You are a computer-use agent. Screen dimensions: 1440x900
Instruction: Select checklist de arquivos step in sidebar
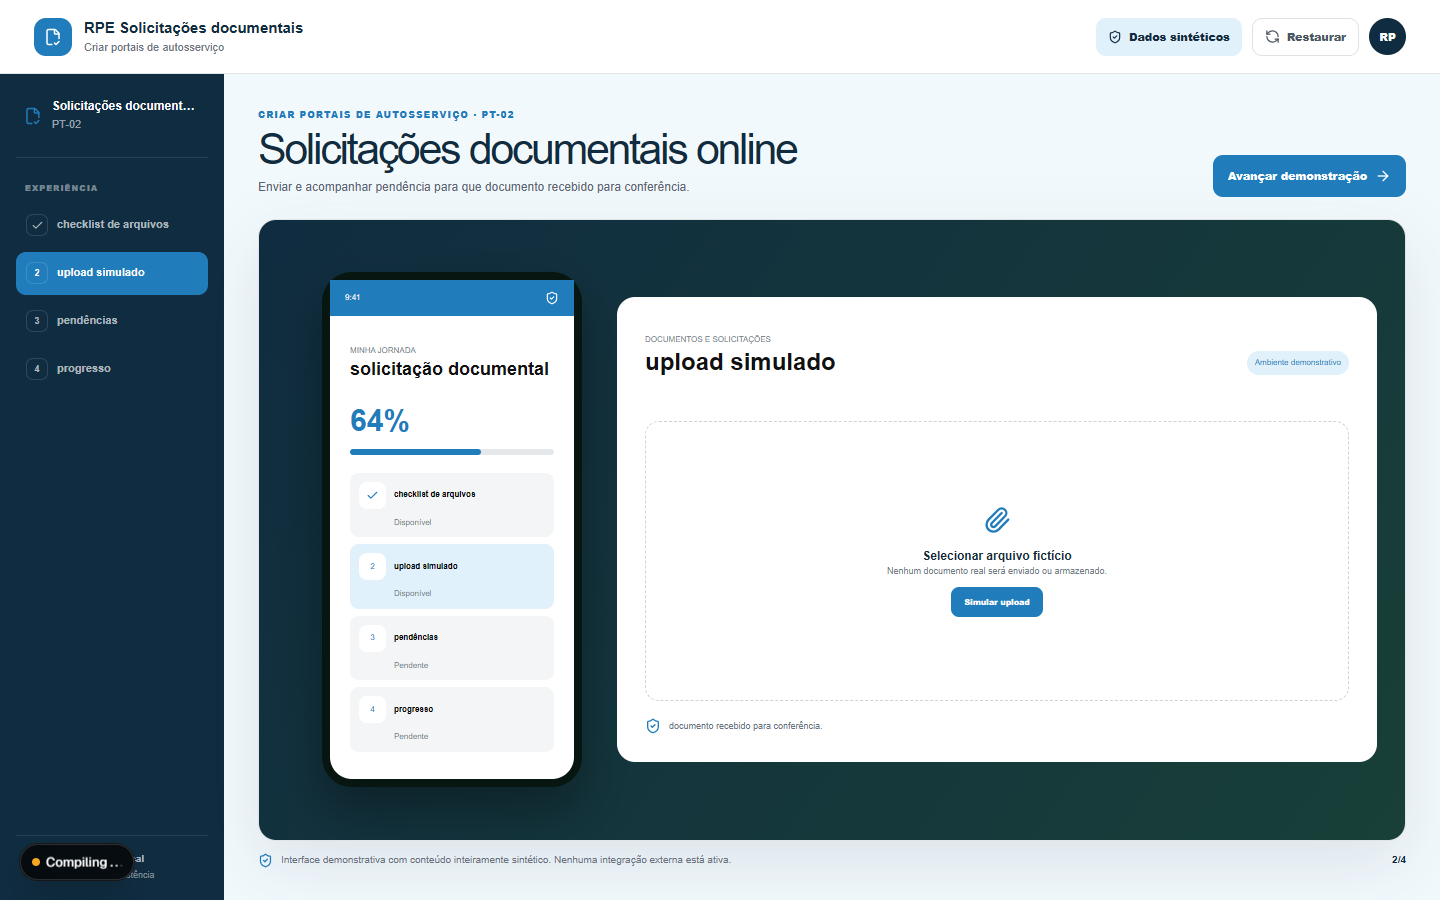pos(112,225)
